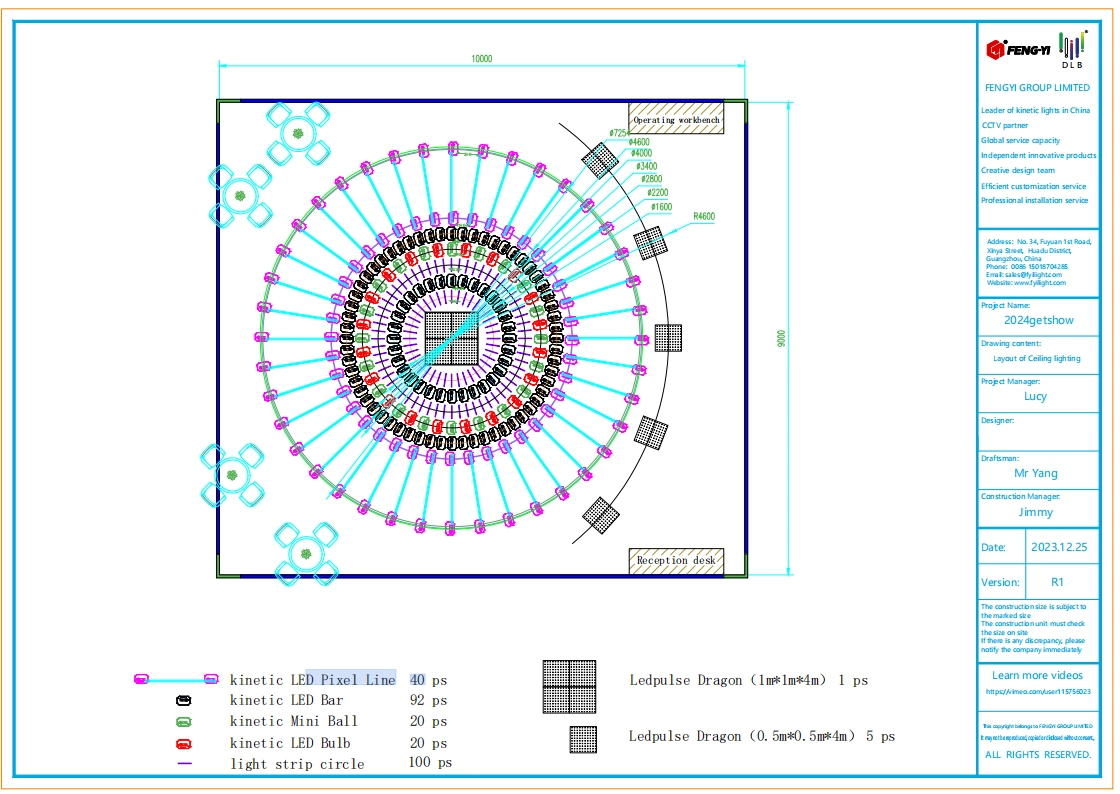Click the purple light strip circle legend symbol

pos(184,765)
